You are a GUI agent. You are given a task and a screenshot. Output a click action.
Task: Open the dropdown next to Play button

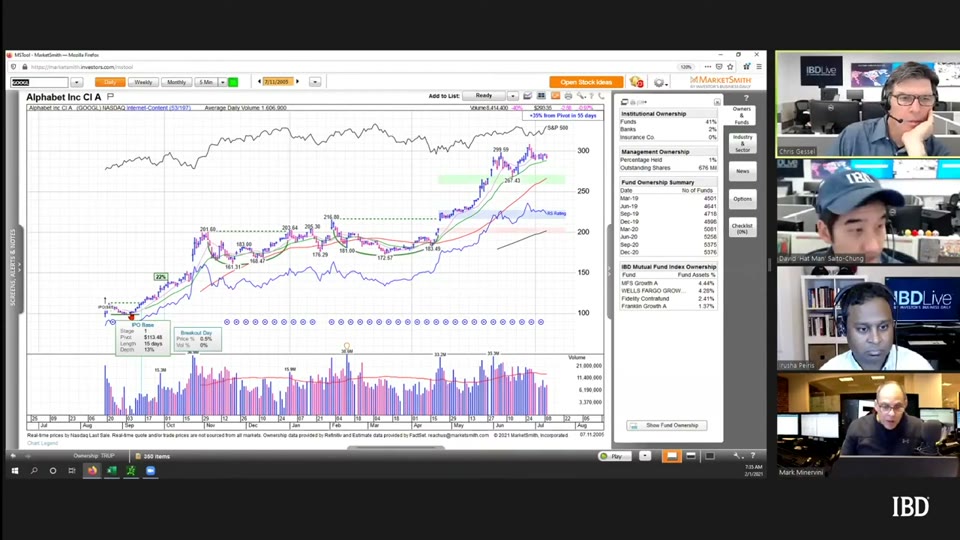click(x=645, y=456)
